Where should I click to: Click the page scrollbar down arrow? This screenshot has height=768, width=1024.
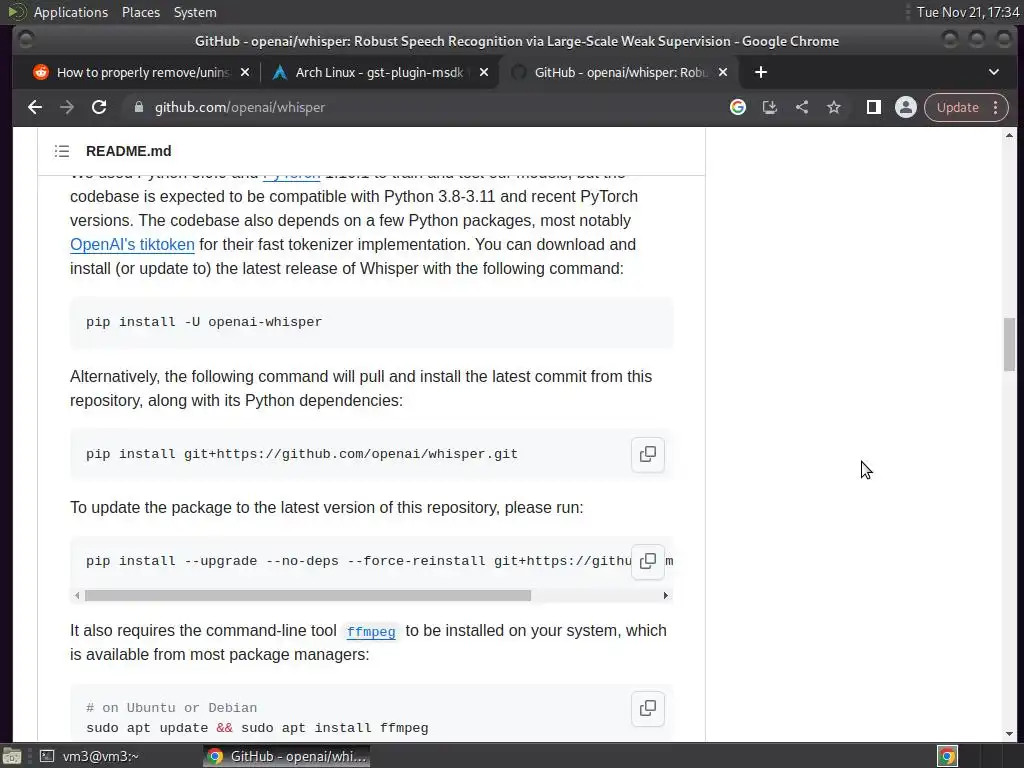click(x=1010, y=734)
